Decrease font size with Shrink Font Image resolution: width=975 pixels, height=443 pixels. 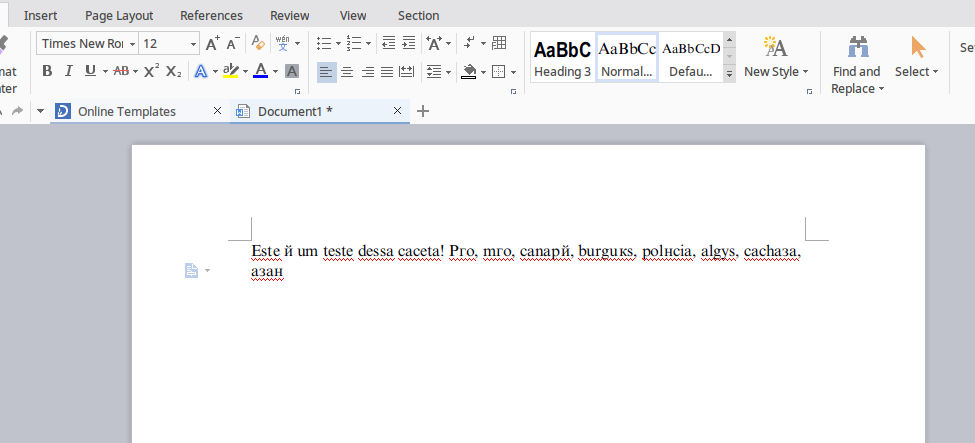pos(233,44)
